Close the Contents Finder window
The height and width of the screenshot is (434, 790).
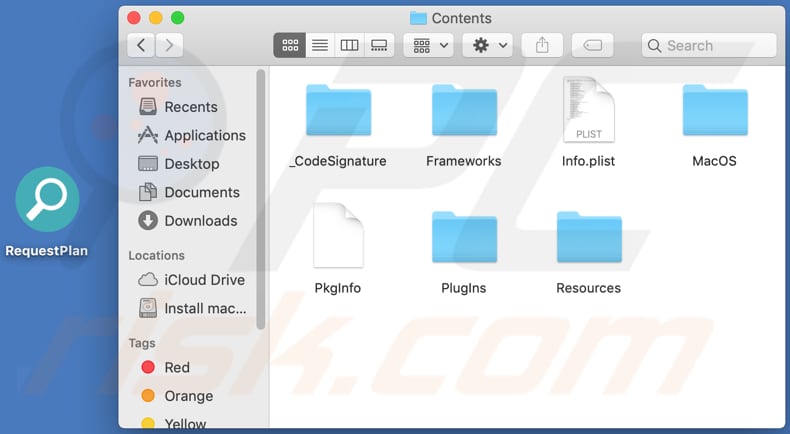134,18
